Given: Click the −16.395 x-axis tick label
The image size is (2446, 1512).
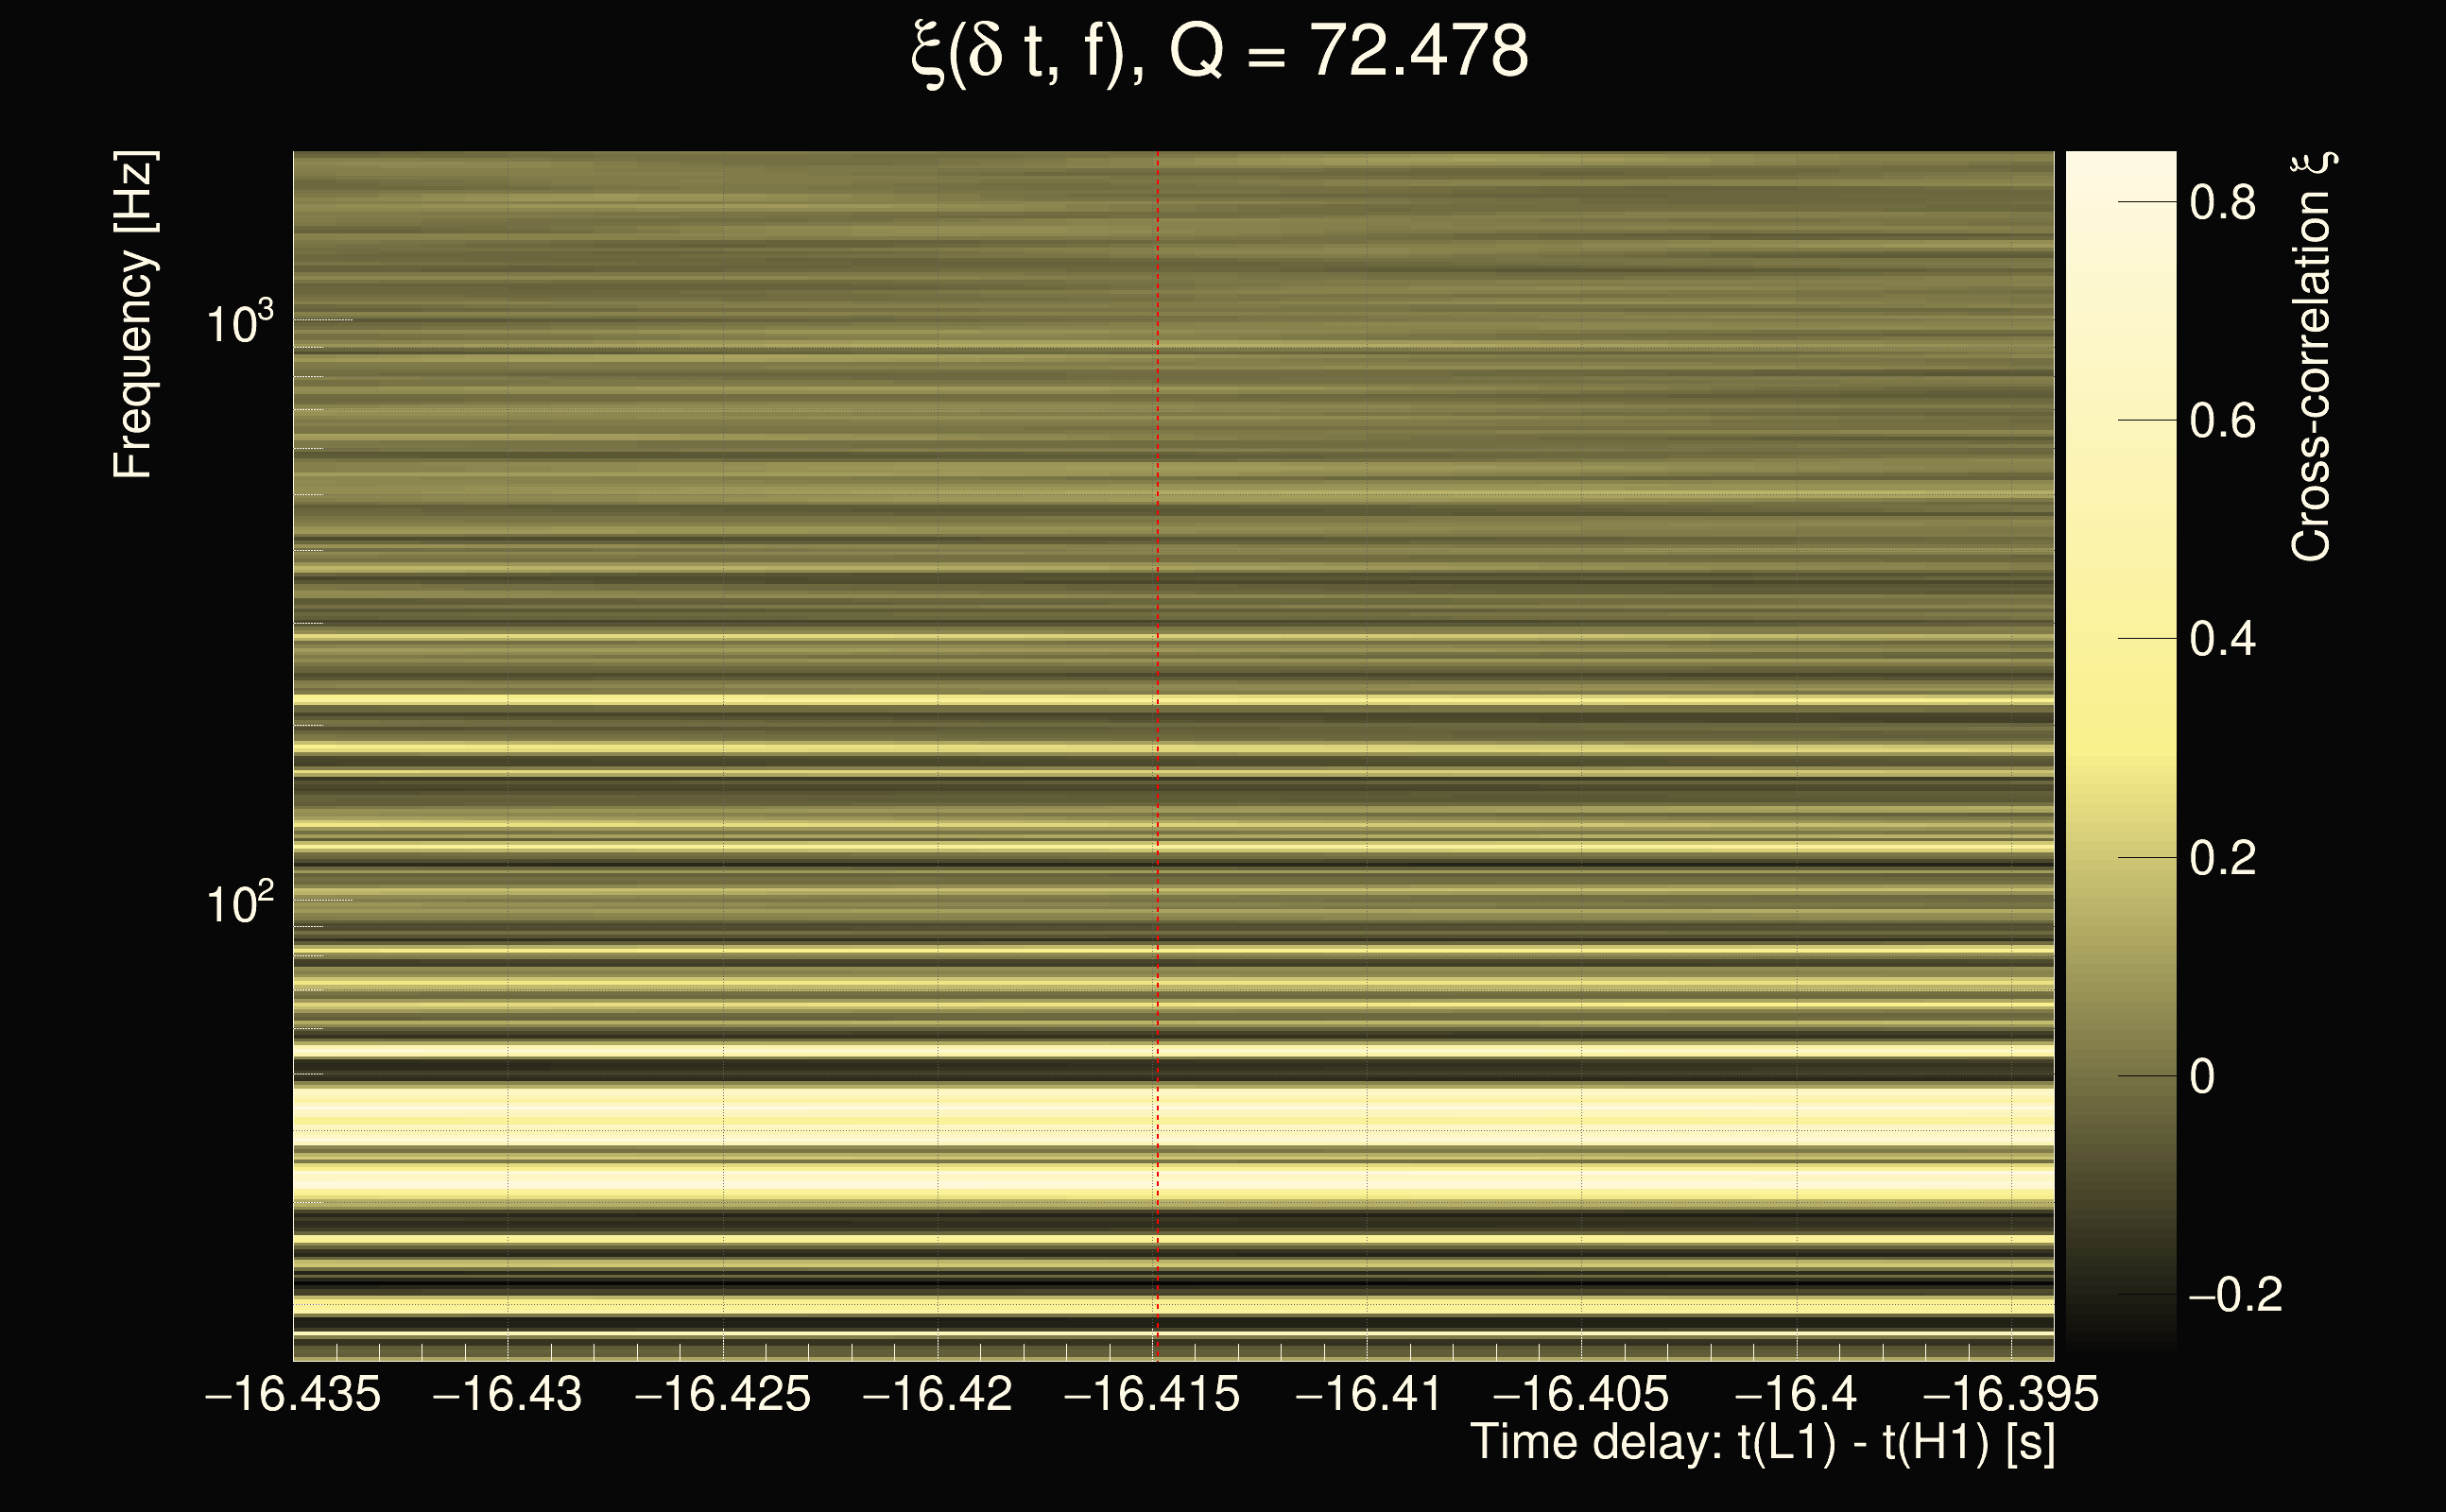Looking at the screenshot, I should [x=2010, y=1394].
